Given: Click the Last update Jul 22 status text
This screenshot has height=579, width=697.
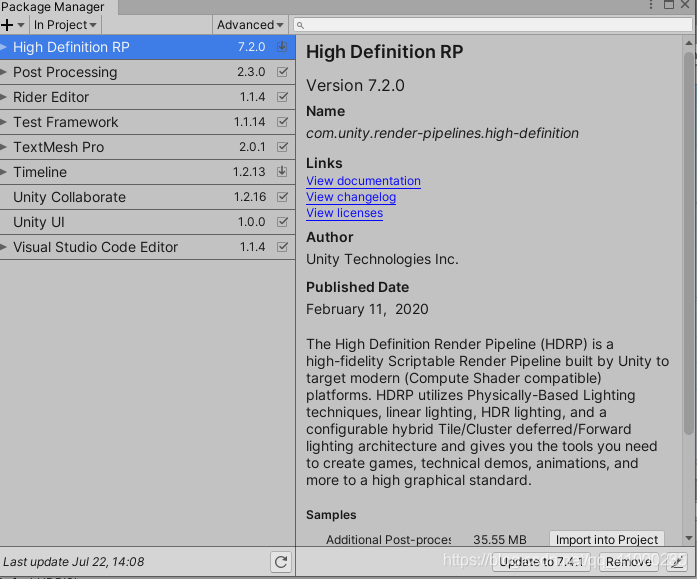Looking at the screenshot, I should point(74,562).
